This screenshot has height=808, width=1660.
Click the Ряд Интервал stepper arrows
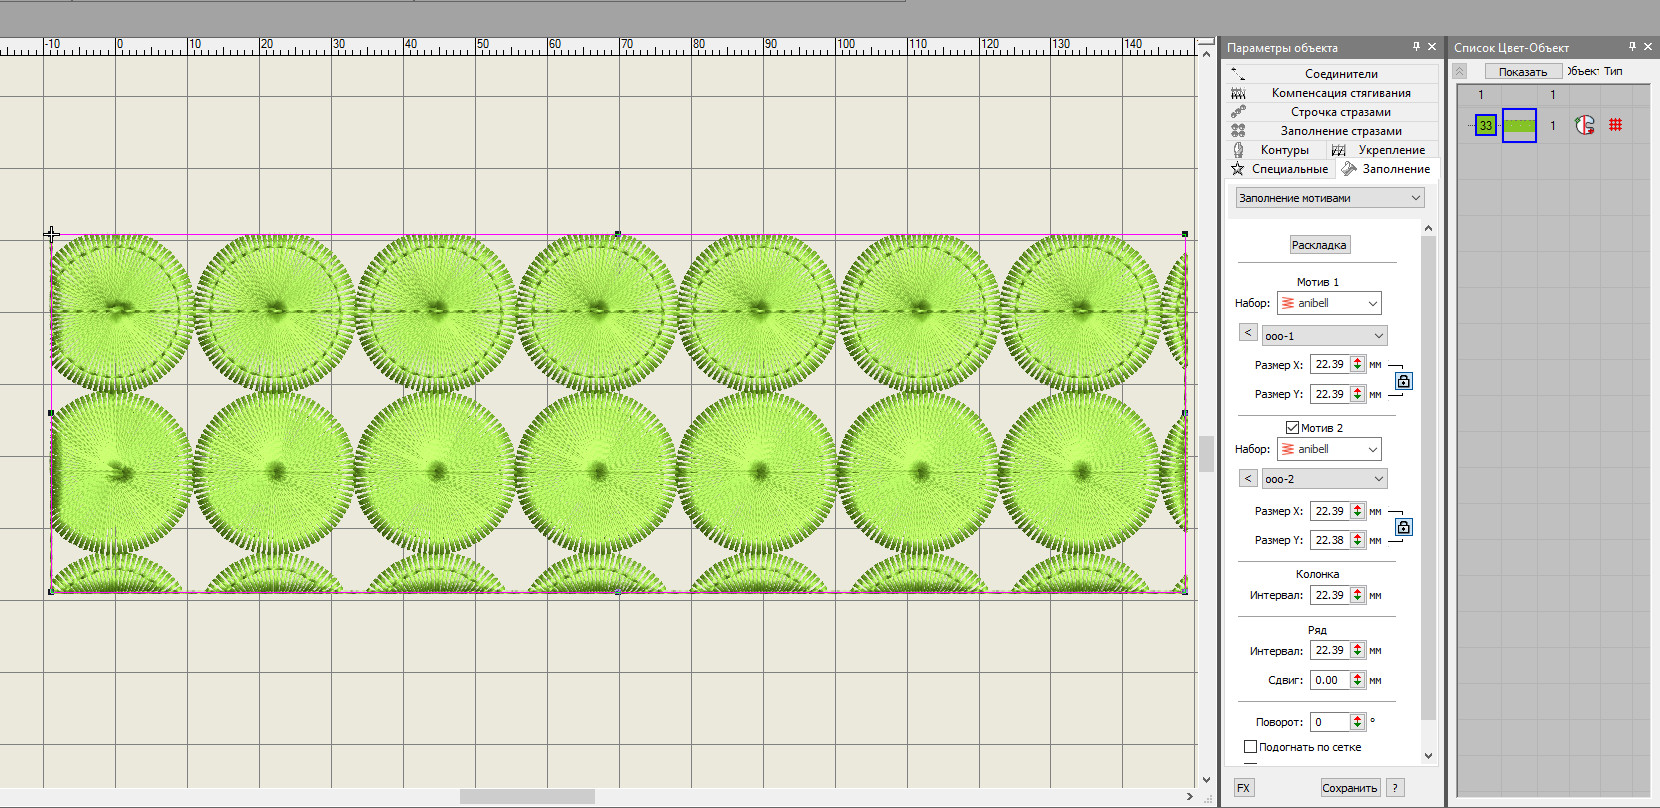point(1358,650)
